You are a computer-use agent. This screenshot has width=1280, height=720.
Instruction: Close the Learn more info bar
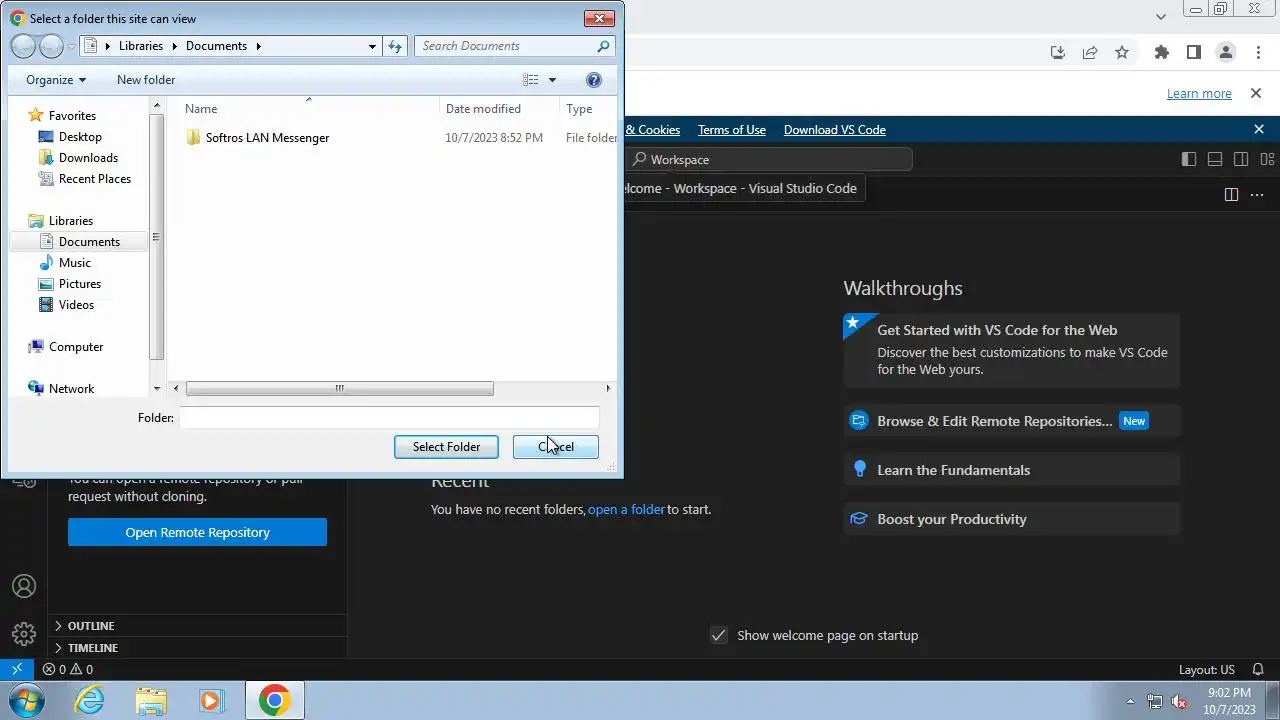click(x=1256, y=93)
